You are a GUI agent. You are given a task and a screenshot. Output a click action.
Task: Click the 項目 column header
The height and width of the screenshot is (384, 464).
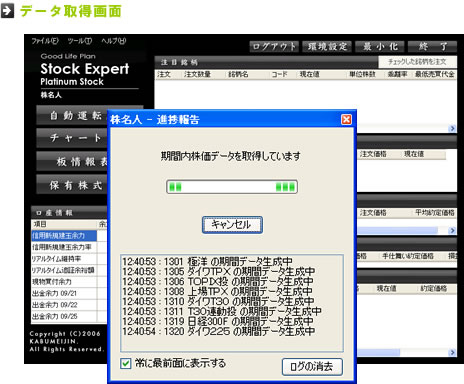pyautogui.click(x=64, y=224)
